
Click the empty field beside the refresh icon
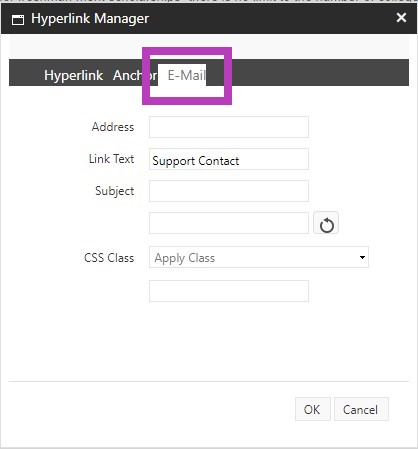click(229, 223)
